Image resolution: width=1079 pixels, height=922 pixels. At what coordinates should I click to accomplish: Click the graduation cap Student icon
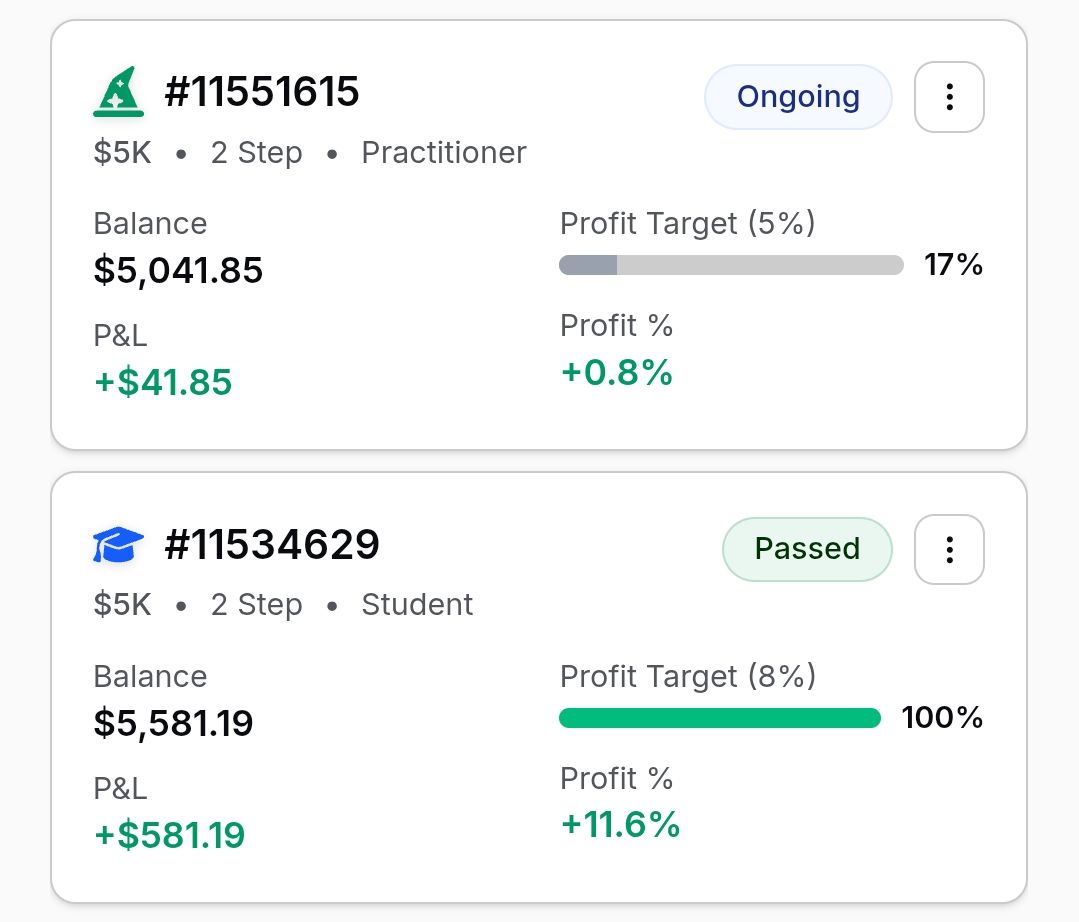click(x=119, y=545)
